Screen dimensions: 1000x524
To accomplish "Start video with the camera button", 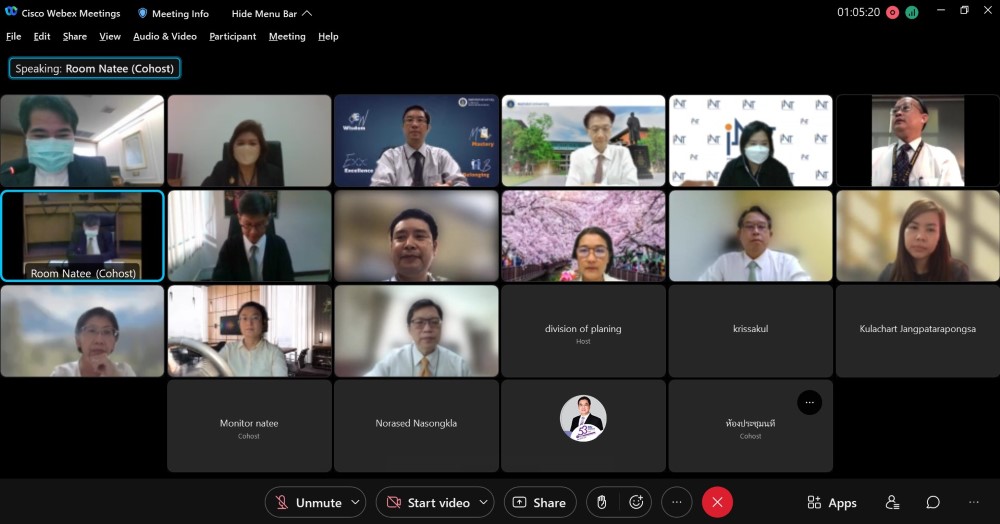I will tap(427, 502).
